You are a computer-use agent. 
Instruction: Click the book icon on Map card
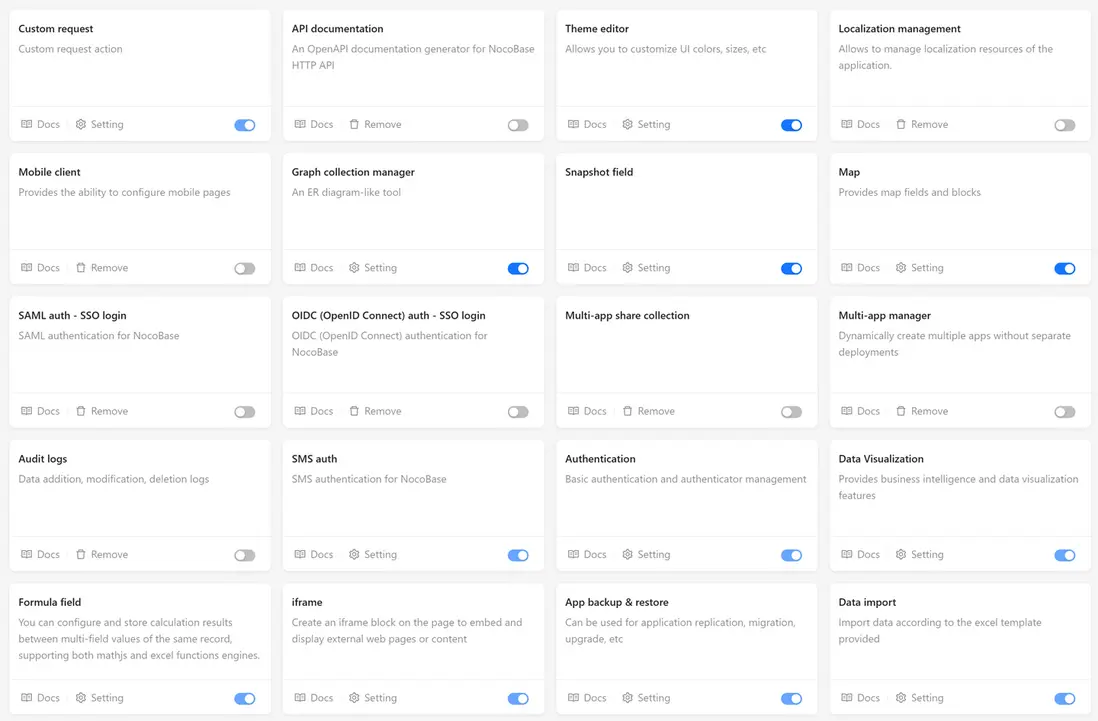[x=847, y=268]
